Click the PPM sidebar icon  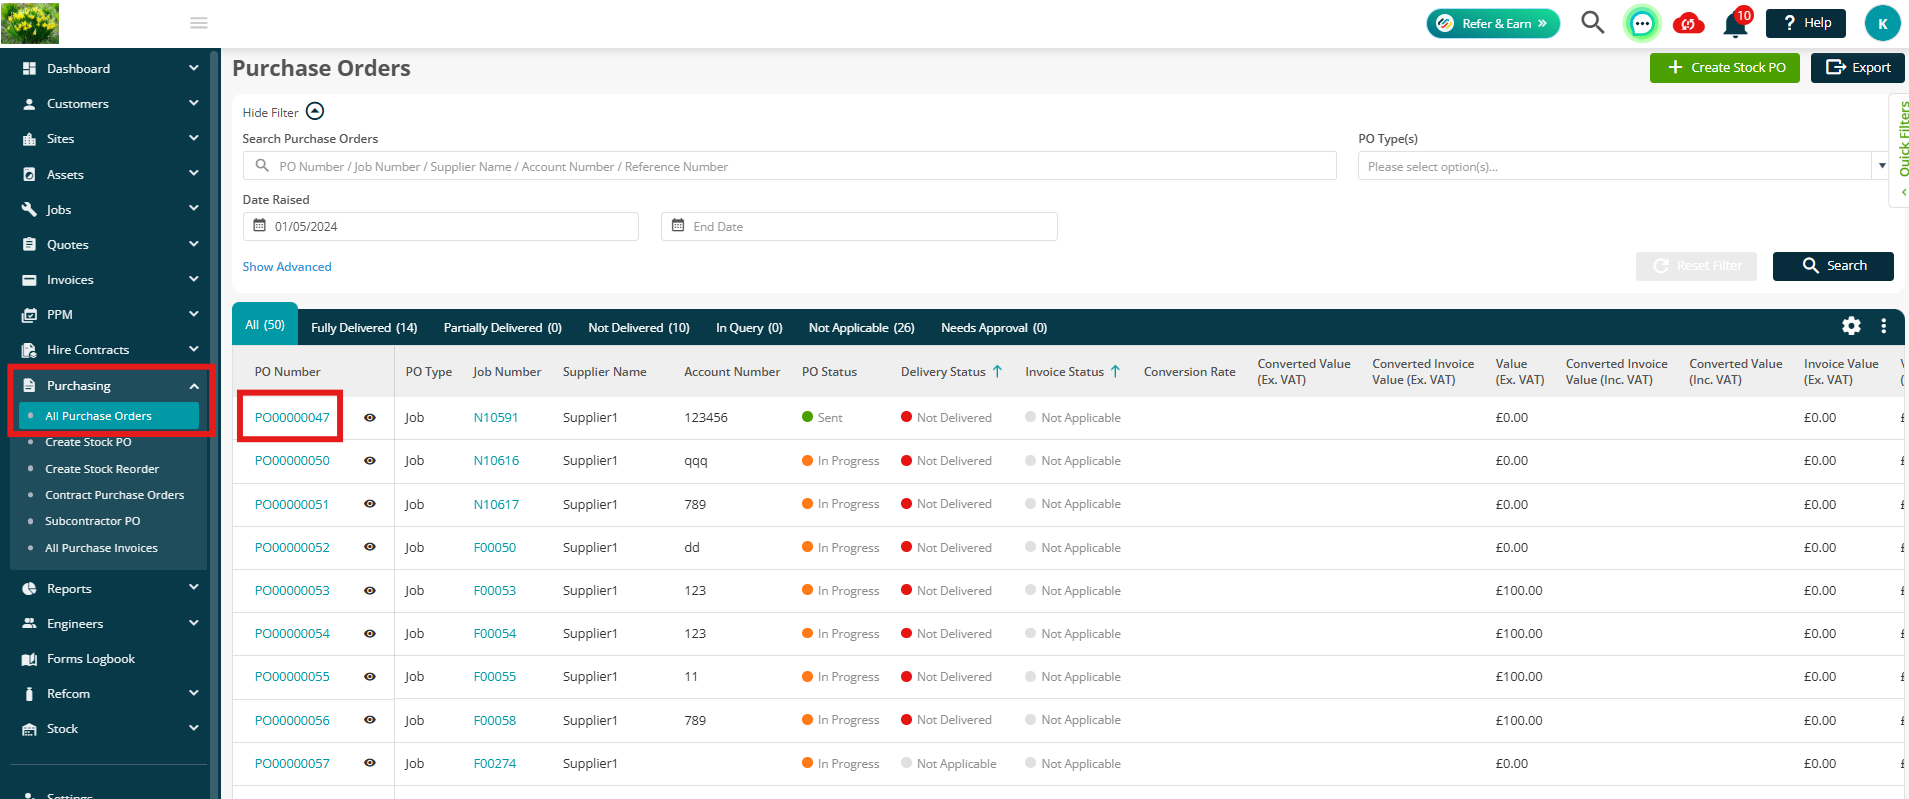click(x=29, y=315)
